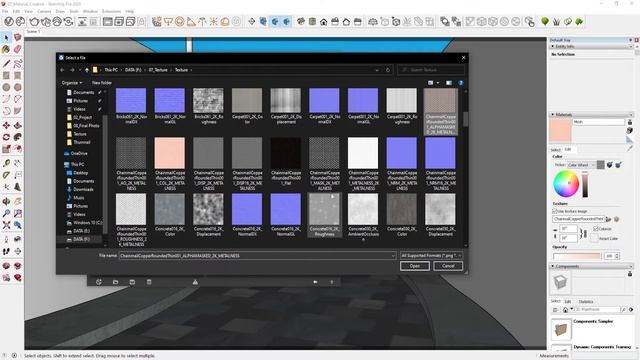
Task: Toggle Use texture image checkbox
Action: click(555, 211)
